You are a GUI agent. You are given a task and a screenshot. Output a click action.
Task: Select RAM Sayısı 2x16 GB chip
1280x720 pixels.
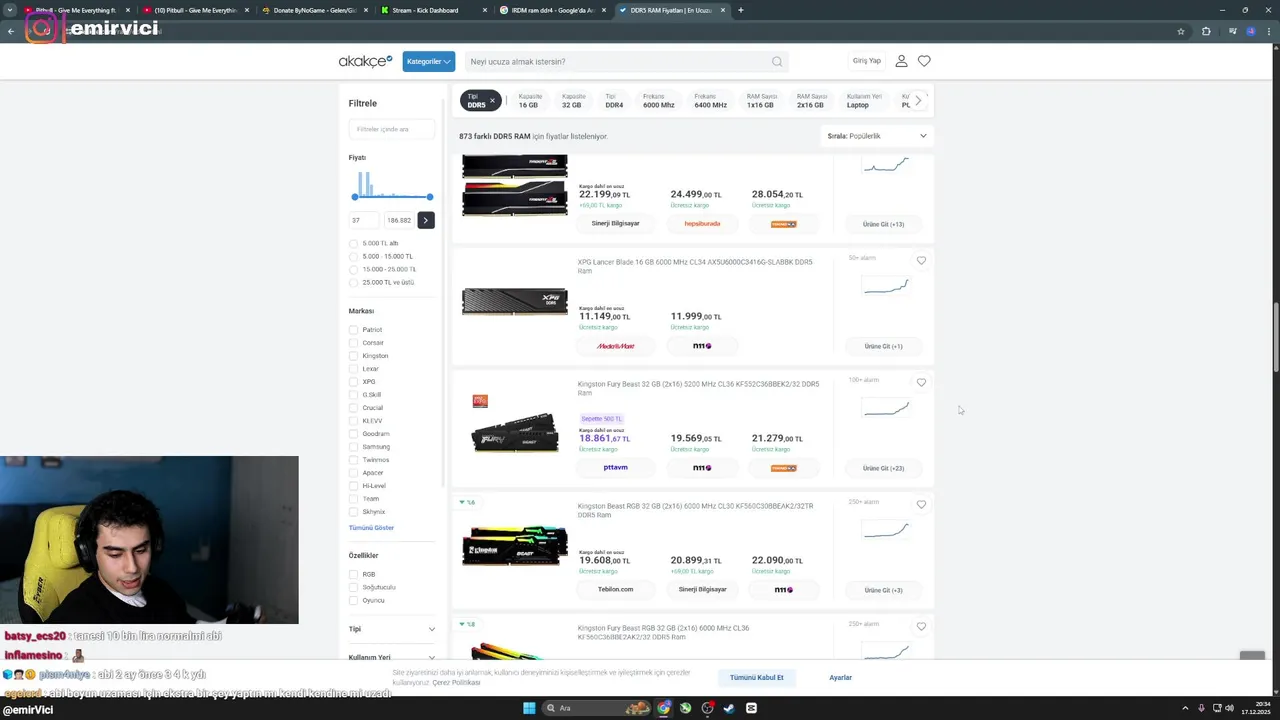coord(810,101)
